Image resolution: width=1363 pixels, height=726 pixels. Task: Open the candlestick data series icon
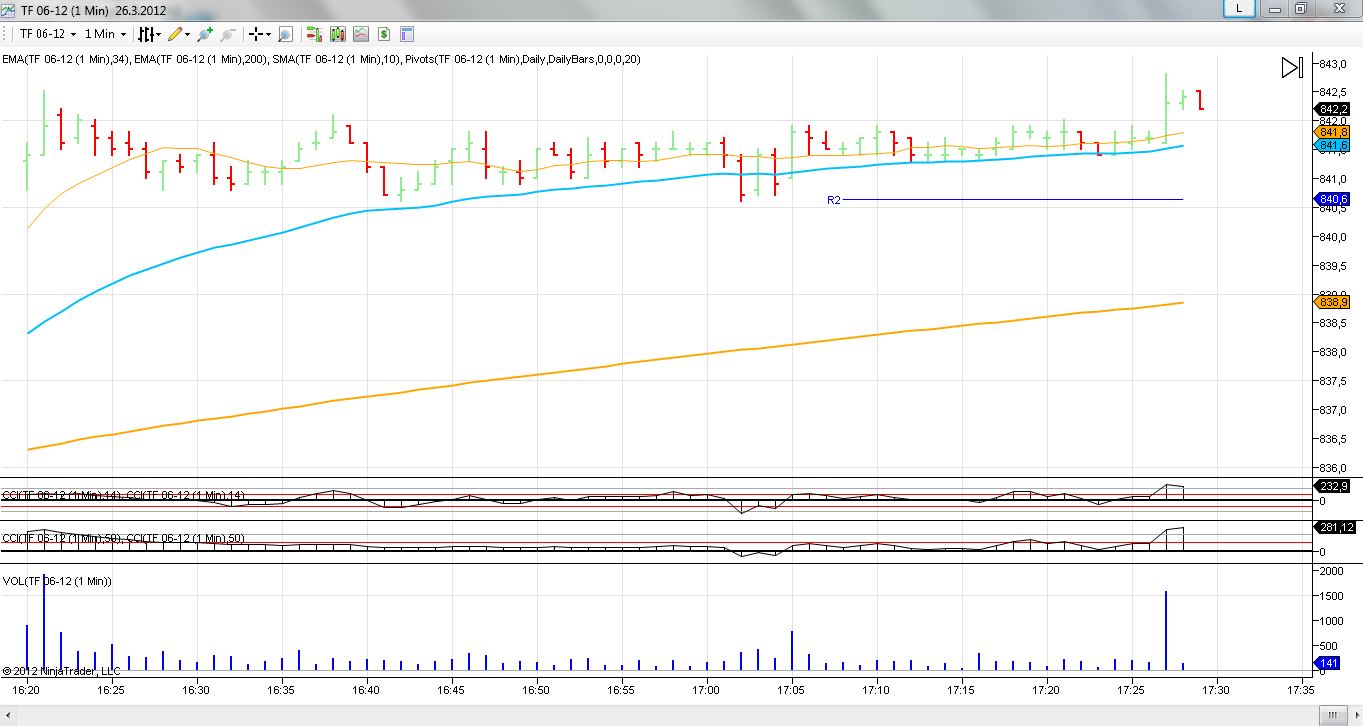coord(337,34)
